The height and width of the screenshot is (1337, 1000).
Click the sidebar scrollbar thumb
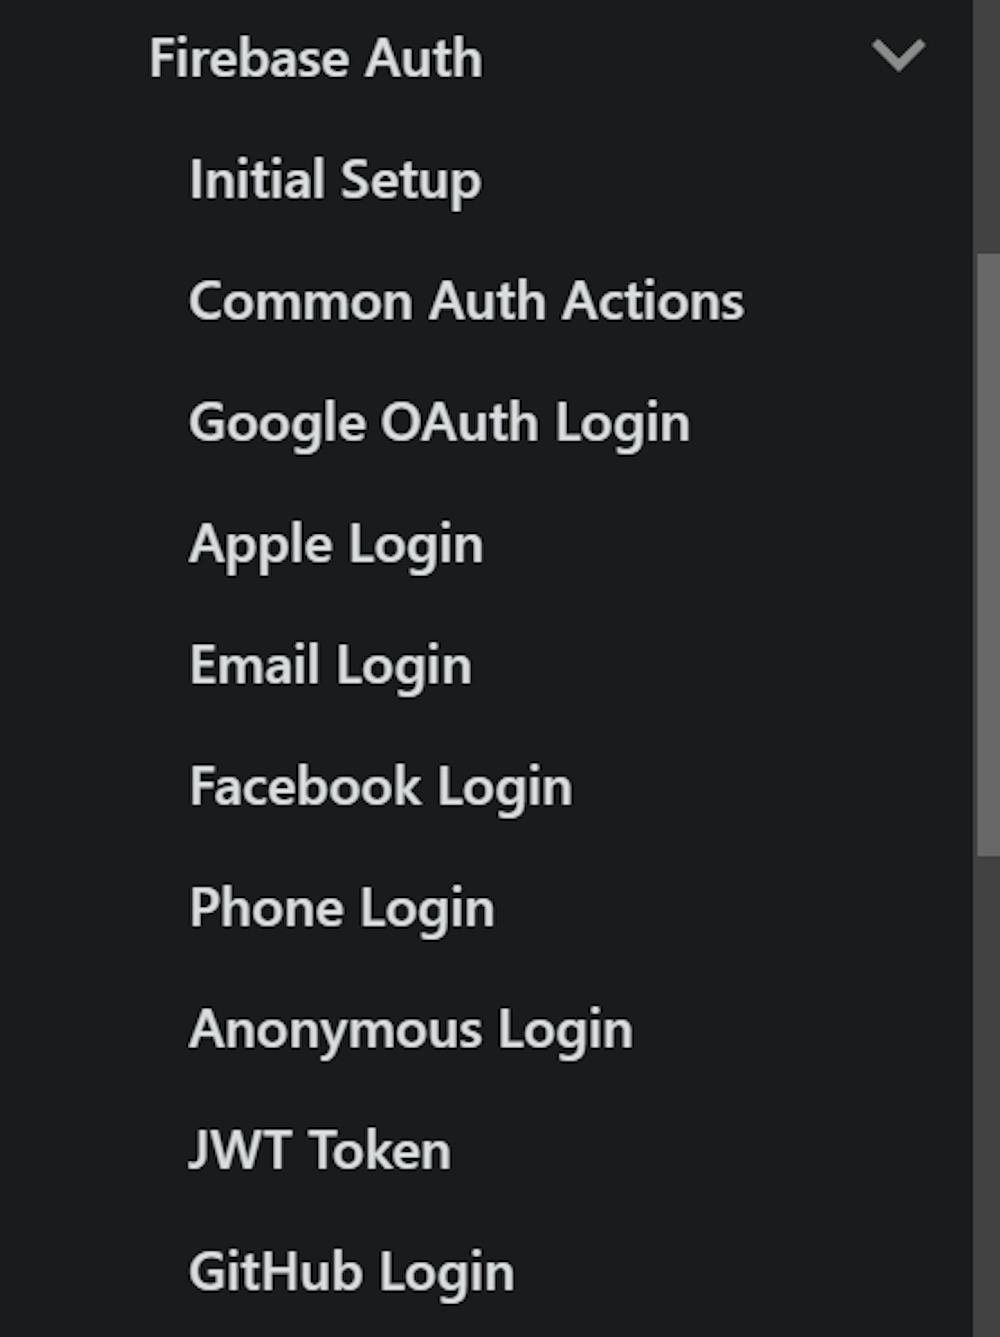pos(987,555)
